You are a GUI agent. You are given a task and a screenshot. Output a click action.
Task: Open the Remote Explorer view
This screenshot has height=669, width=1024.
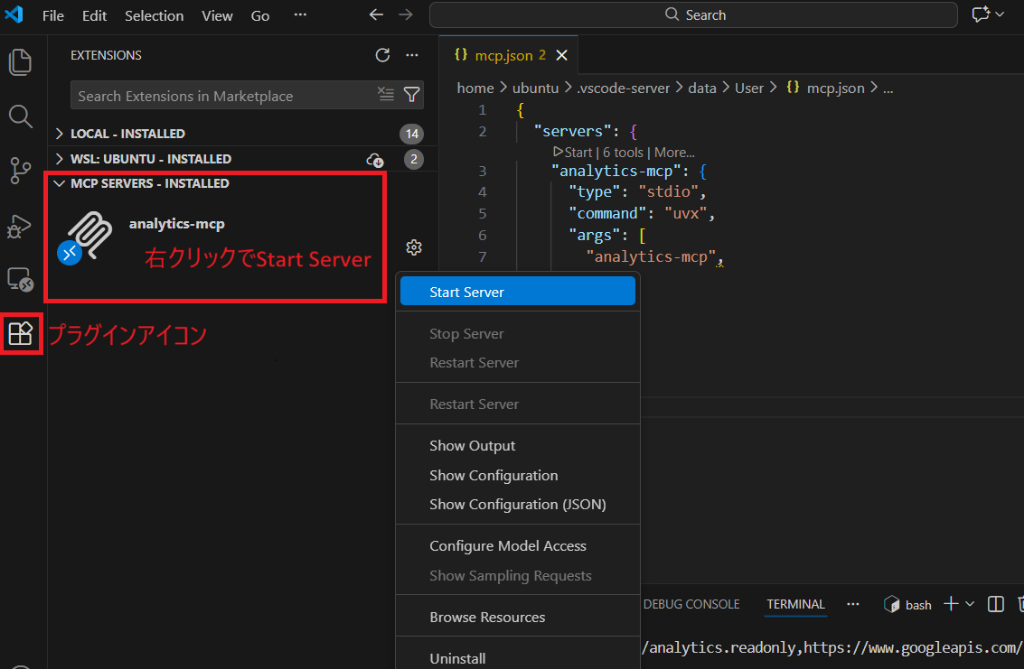tap(20, 280)
